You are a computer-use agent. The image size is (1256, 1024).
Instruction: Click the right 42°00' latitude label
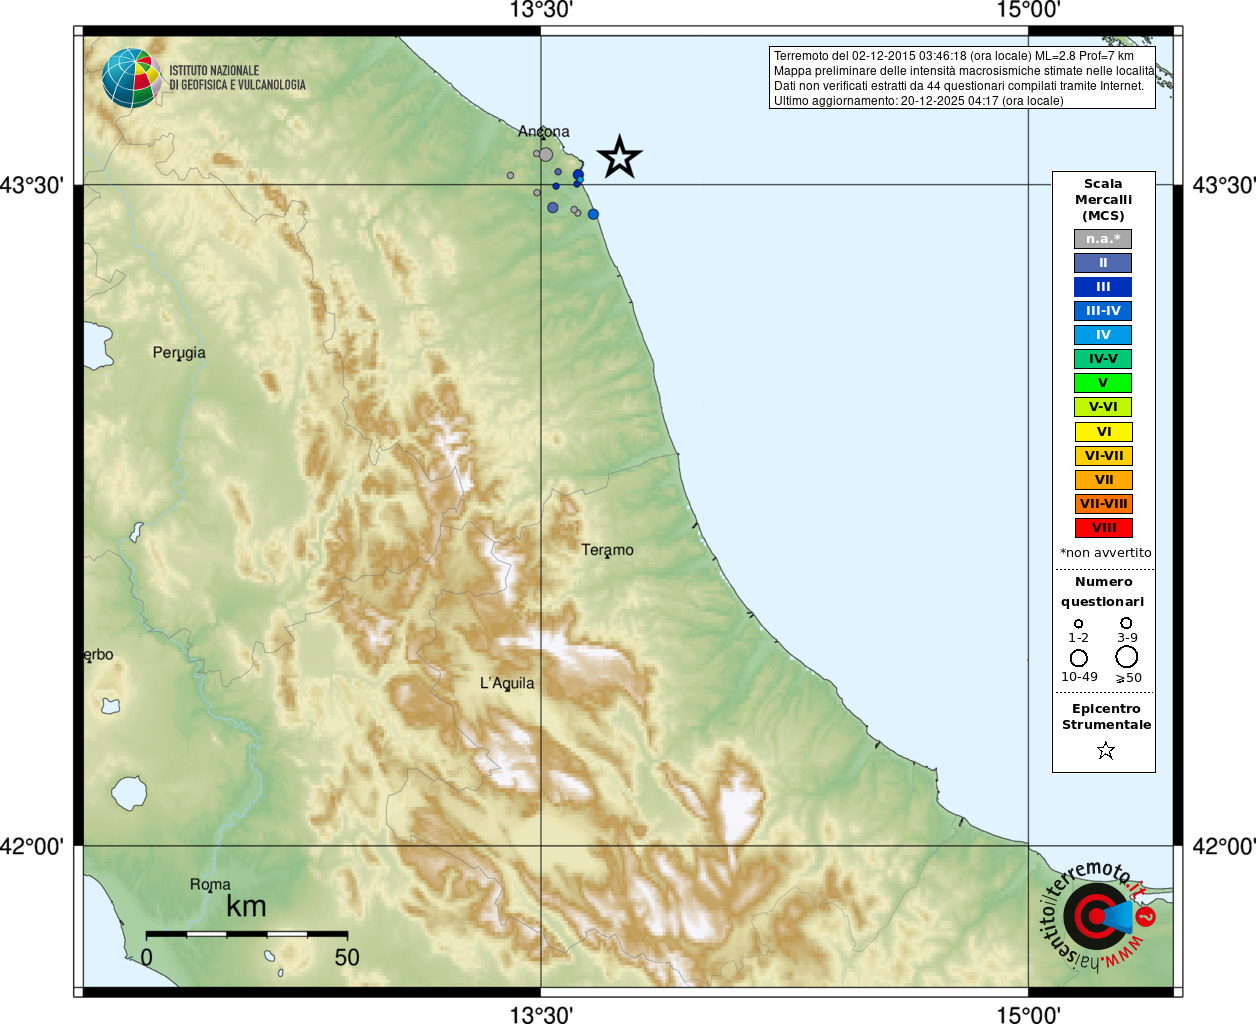1224,846
